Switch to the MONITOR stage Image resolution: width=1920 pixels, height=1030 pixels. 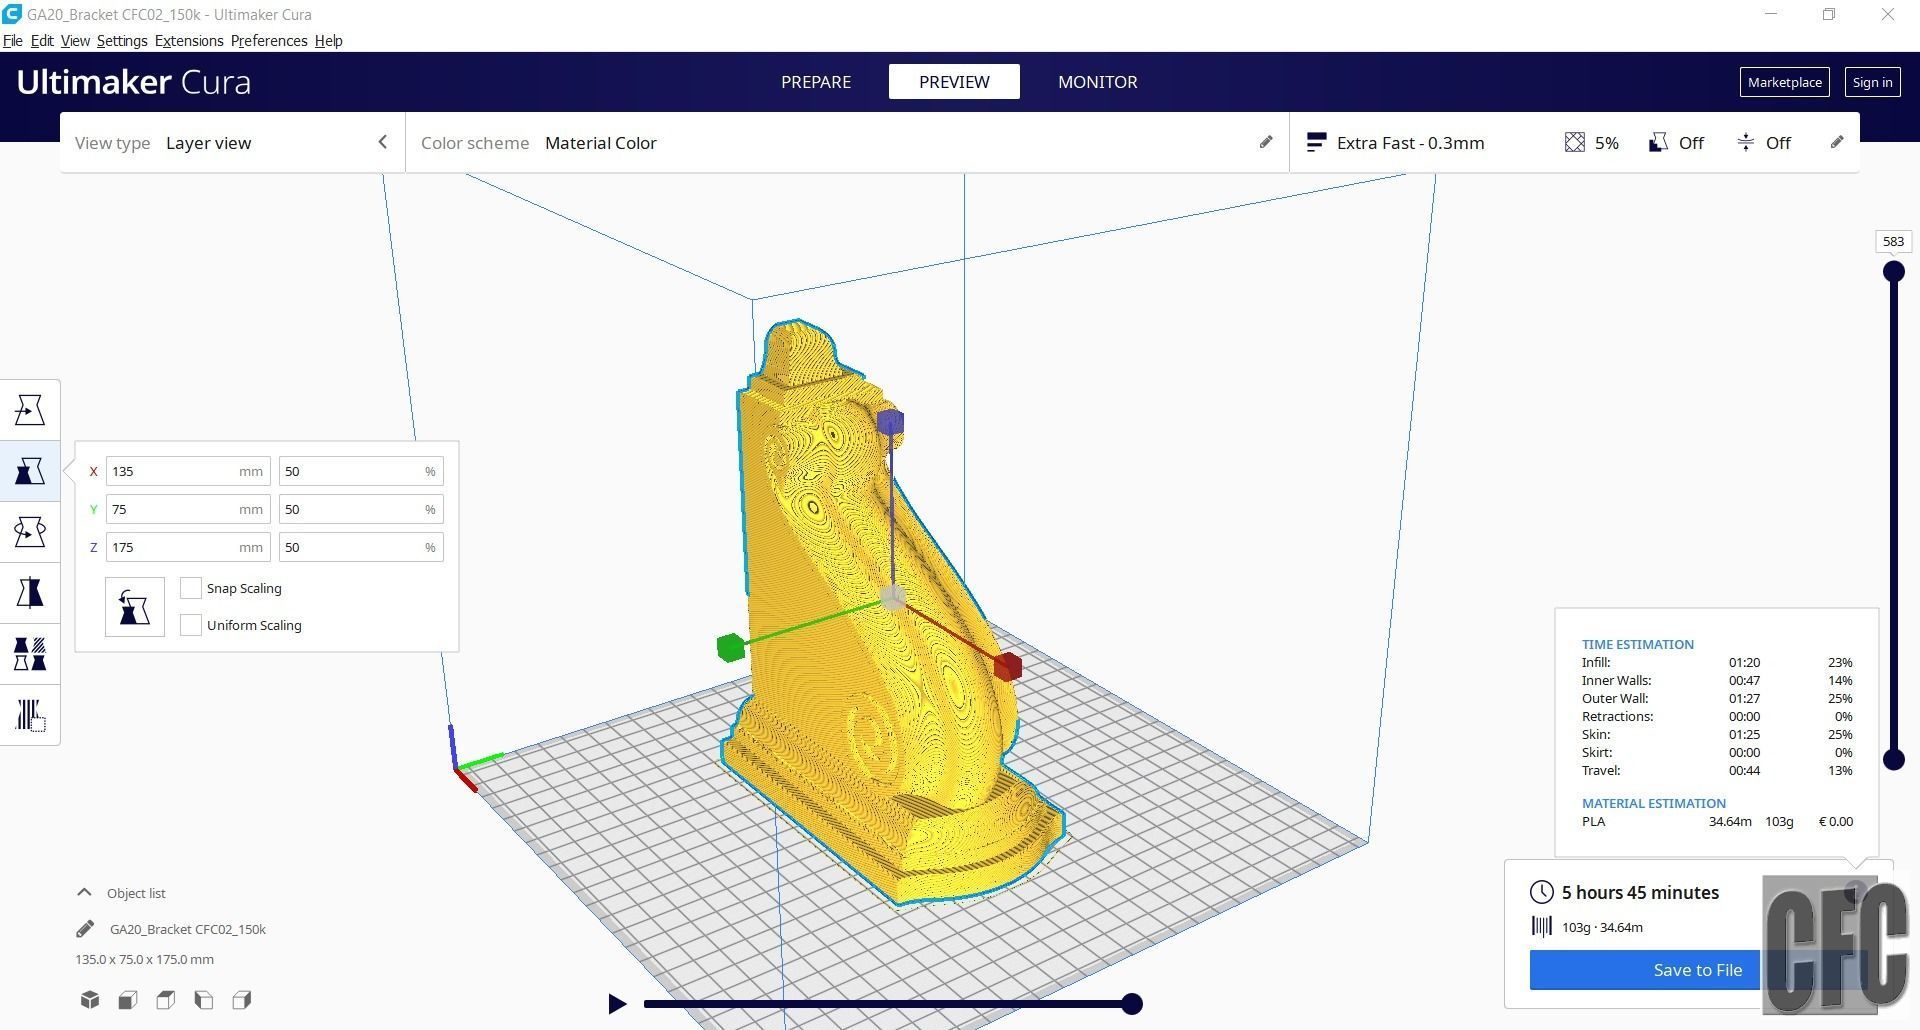click(x=1098, y=82)
